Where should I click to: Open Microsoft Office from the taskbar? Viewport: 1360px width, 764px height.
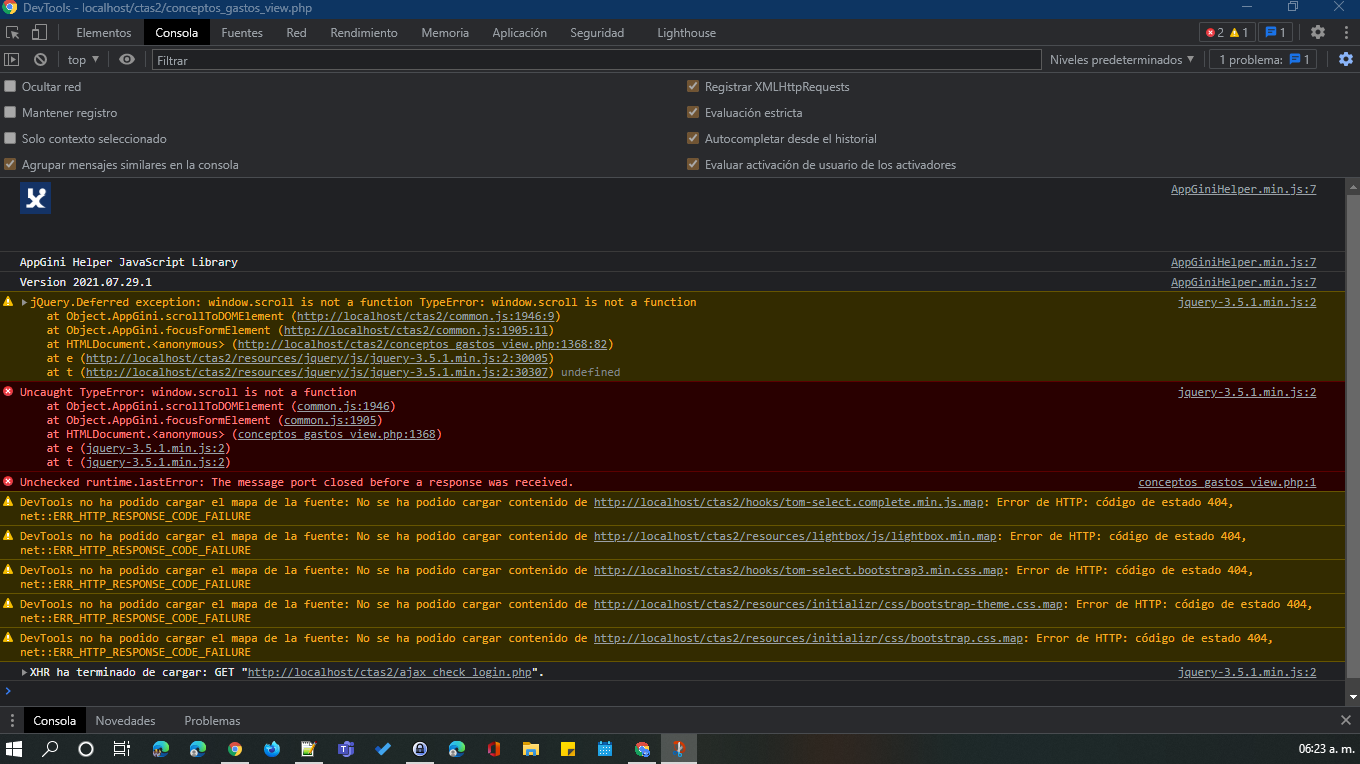tap(494, 749)
